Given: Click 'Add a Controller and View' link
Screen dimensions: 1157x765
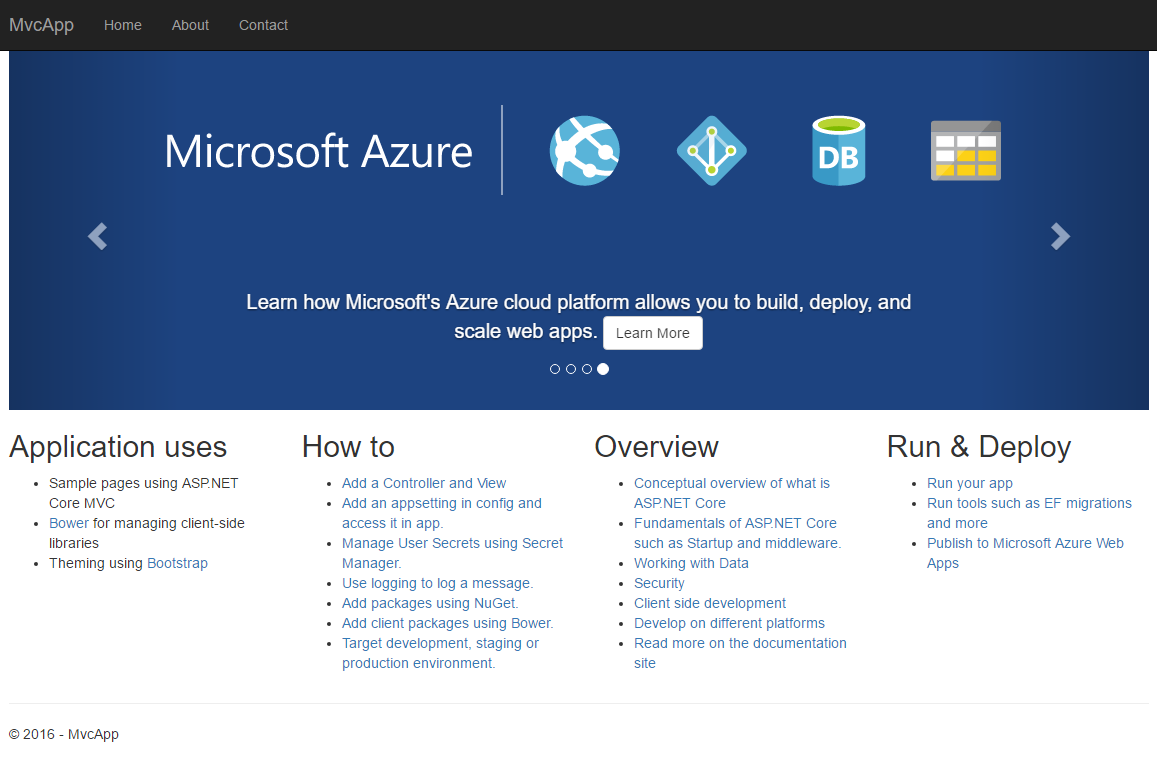Looking at the screenshot, I should click(424, 483).
